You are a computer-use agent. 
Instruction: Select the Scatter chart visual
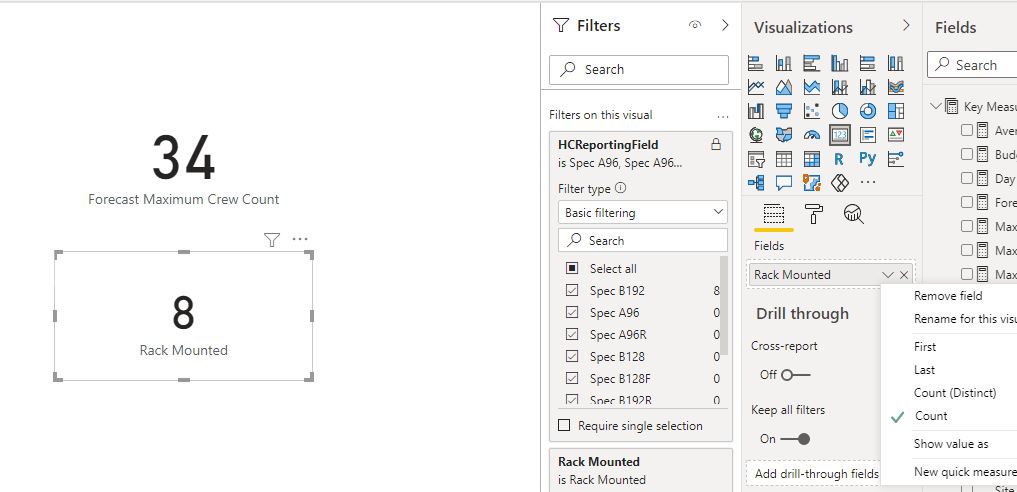[x=811, y=111]
